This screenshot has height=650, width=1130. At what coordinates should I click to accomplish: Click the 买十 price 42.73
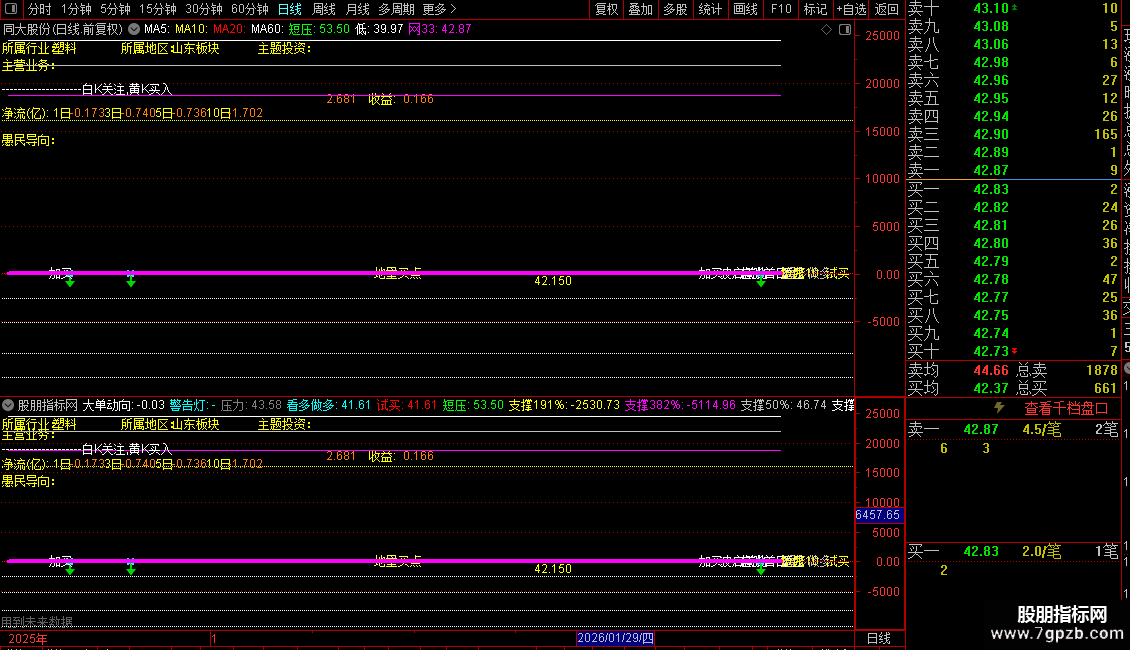click(x=991, y=352)
